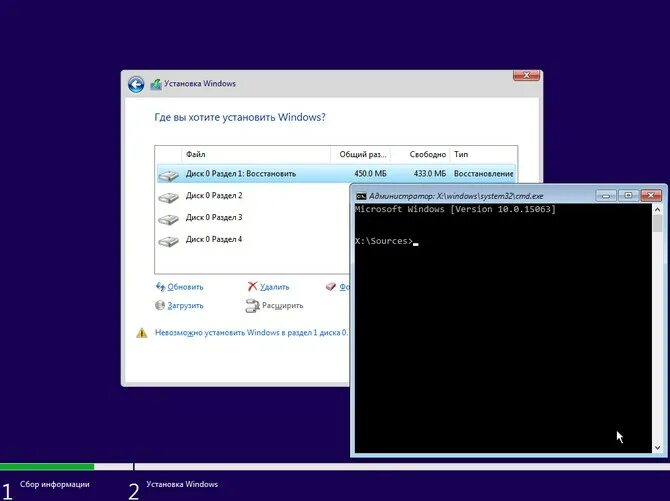Close the cmd.exe window
670x501 pixels.
point(651,196)
